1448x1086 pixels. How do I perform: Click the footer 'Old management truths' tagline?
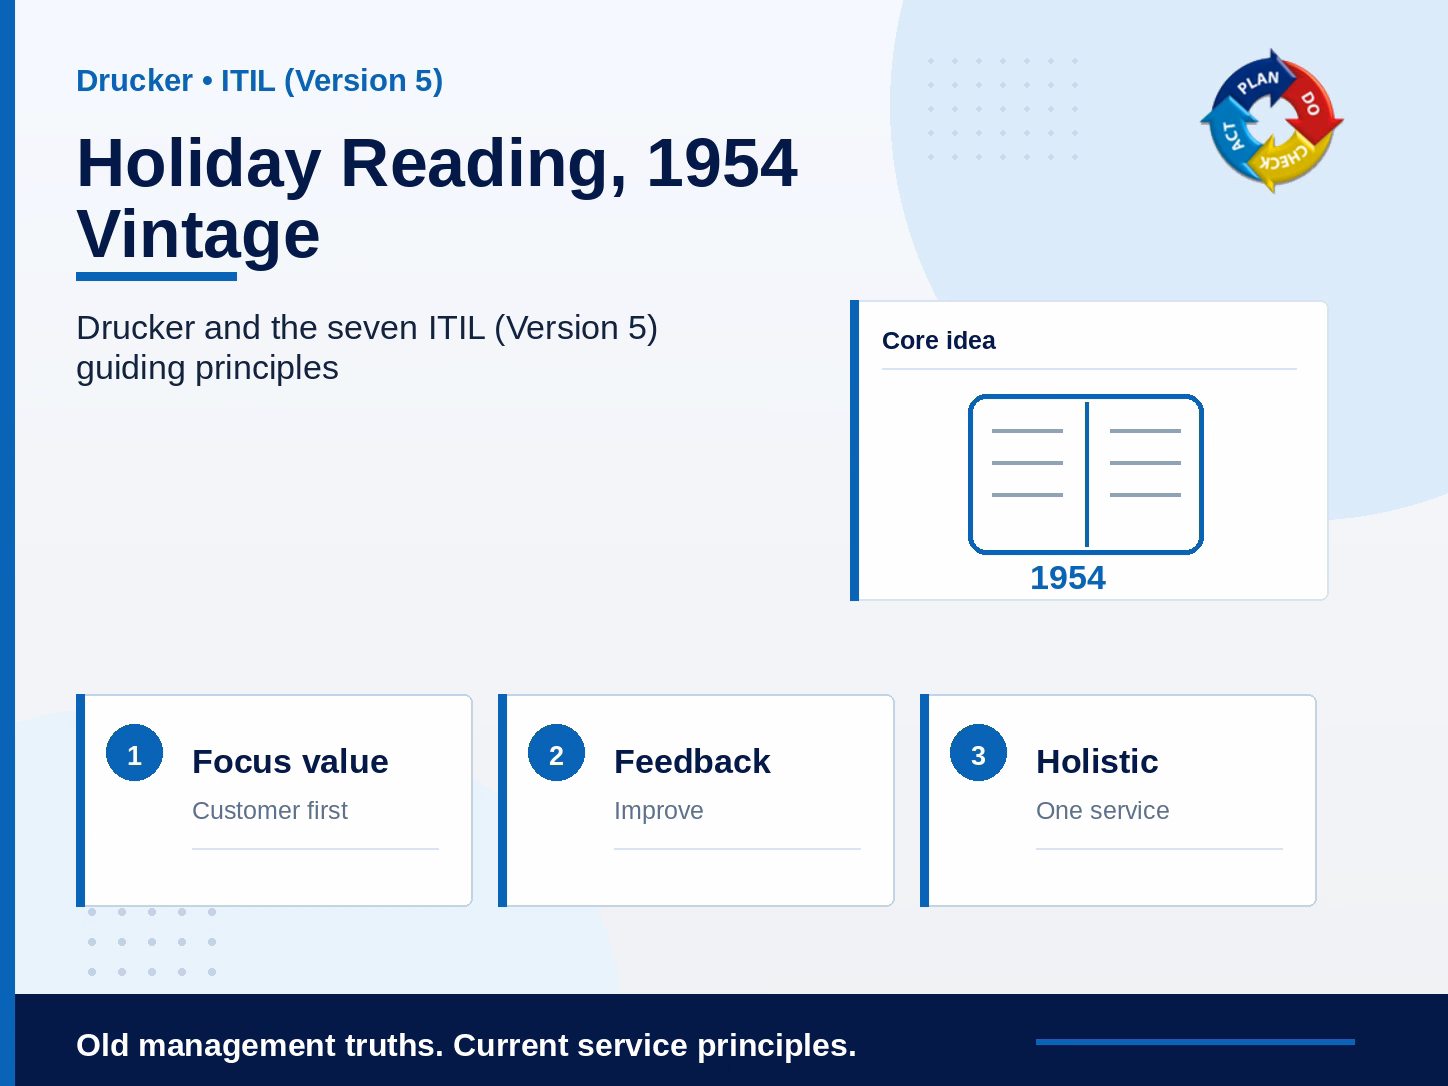(x=466, y=1045)
